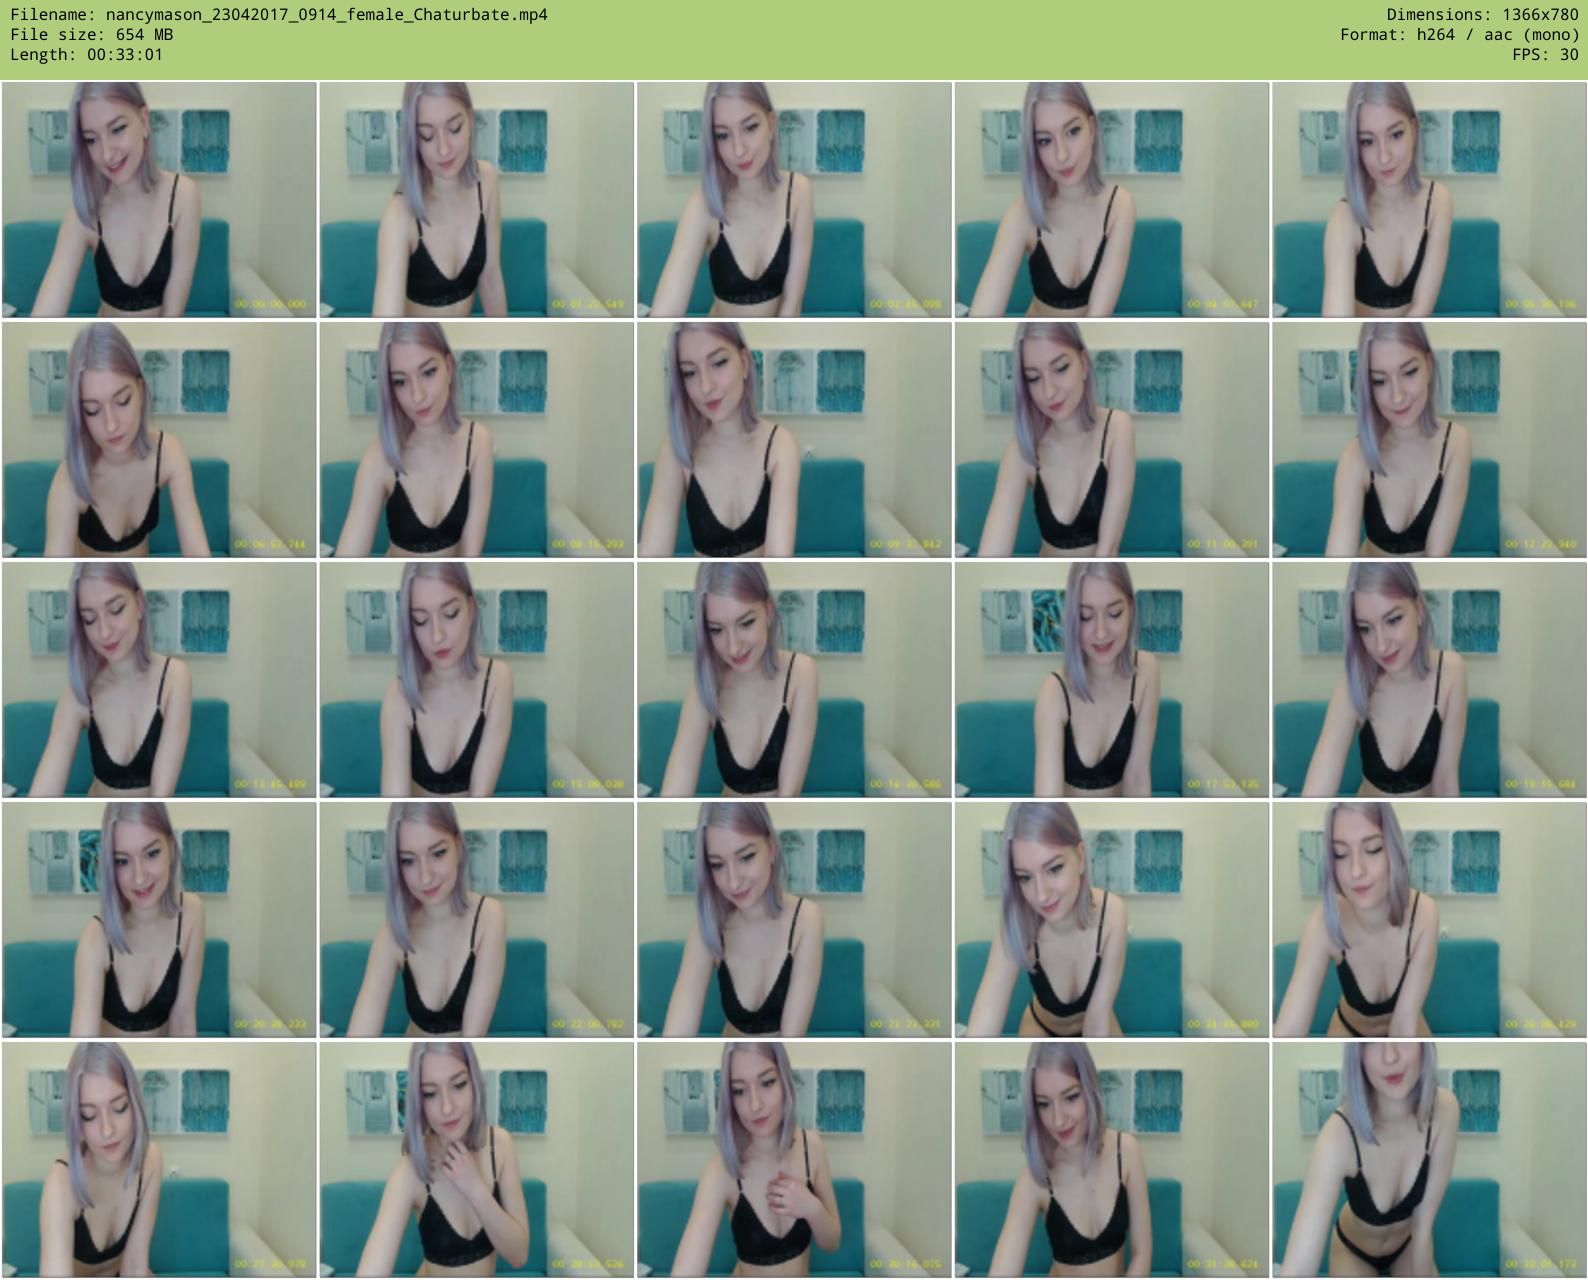Open the thumbnail stamped 00:22:00
This screenshot has height=1280, width=1588.
click(x=476, y=920)
